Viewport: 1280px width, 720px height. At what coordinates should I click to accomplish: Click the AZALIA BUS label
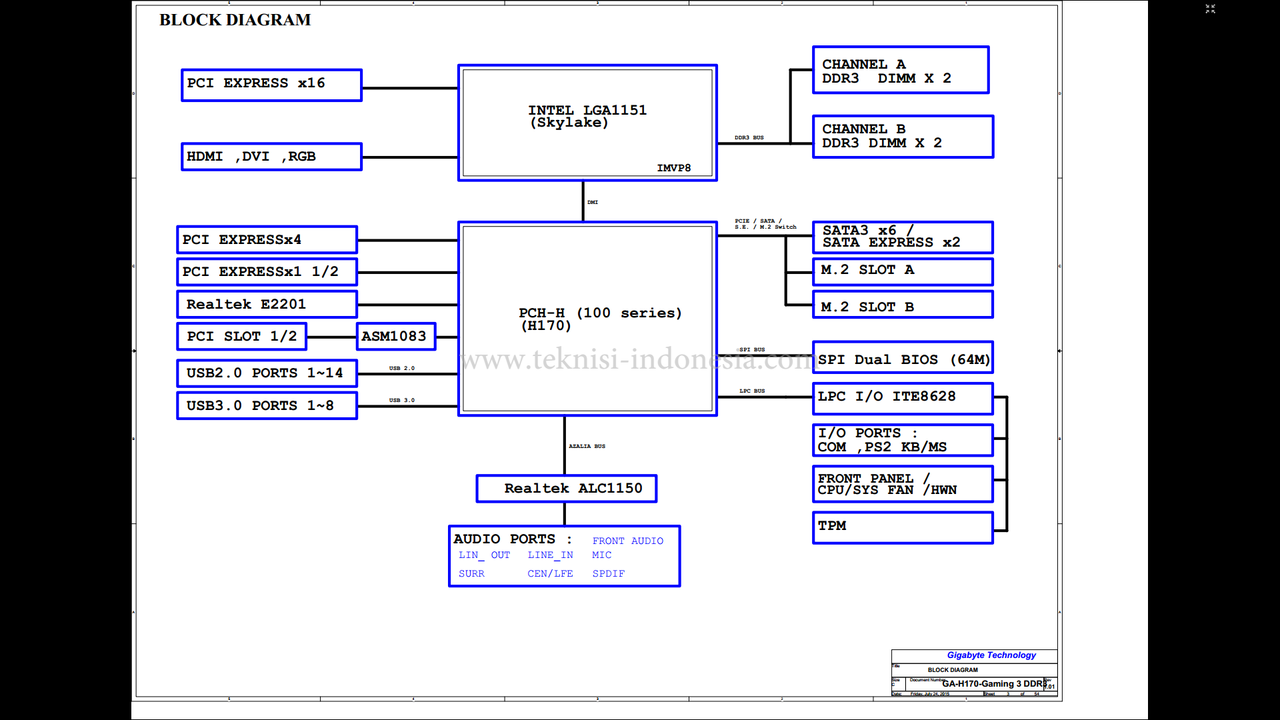(587, 446)
